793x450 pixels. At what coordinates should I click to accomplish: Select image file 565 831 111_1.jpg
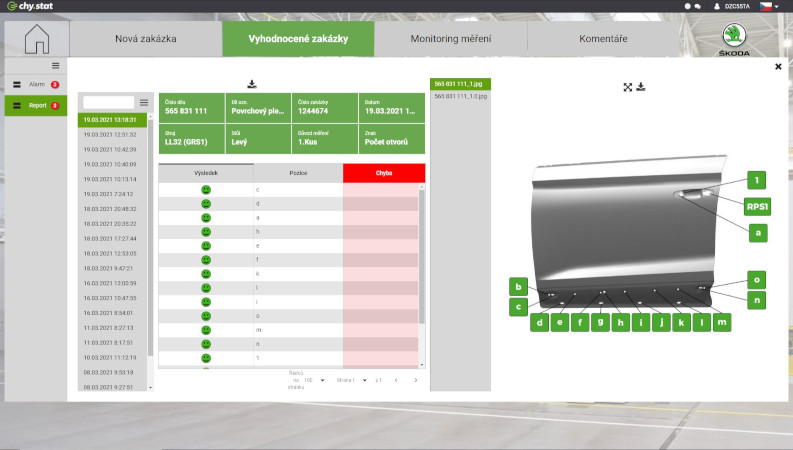coord(460,84)
